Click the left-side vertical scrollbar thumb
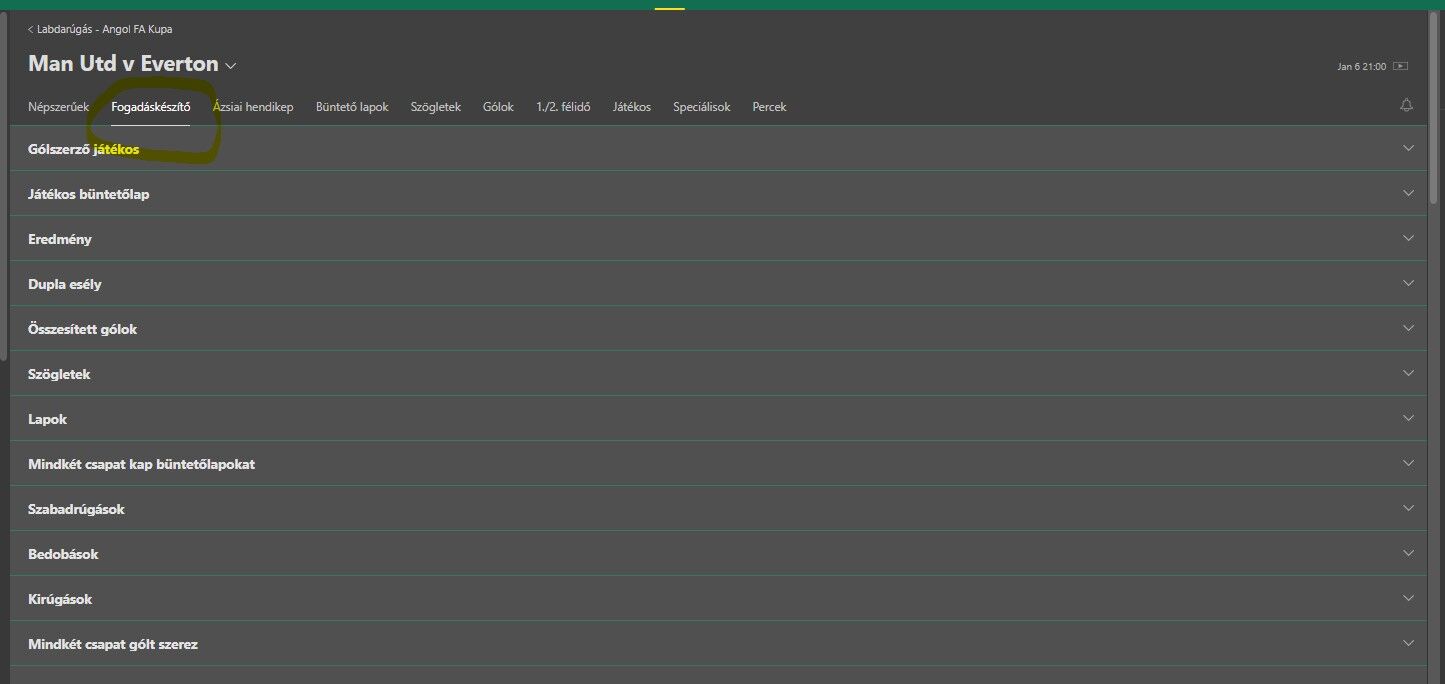This screenshot has width=1445, height=684. pyautogui.click(x=4, y=185)
